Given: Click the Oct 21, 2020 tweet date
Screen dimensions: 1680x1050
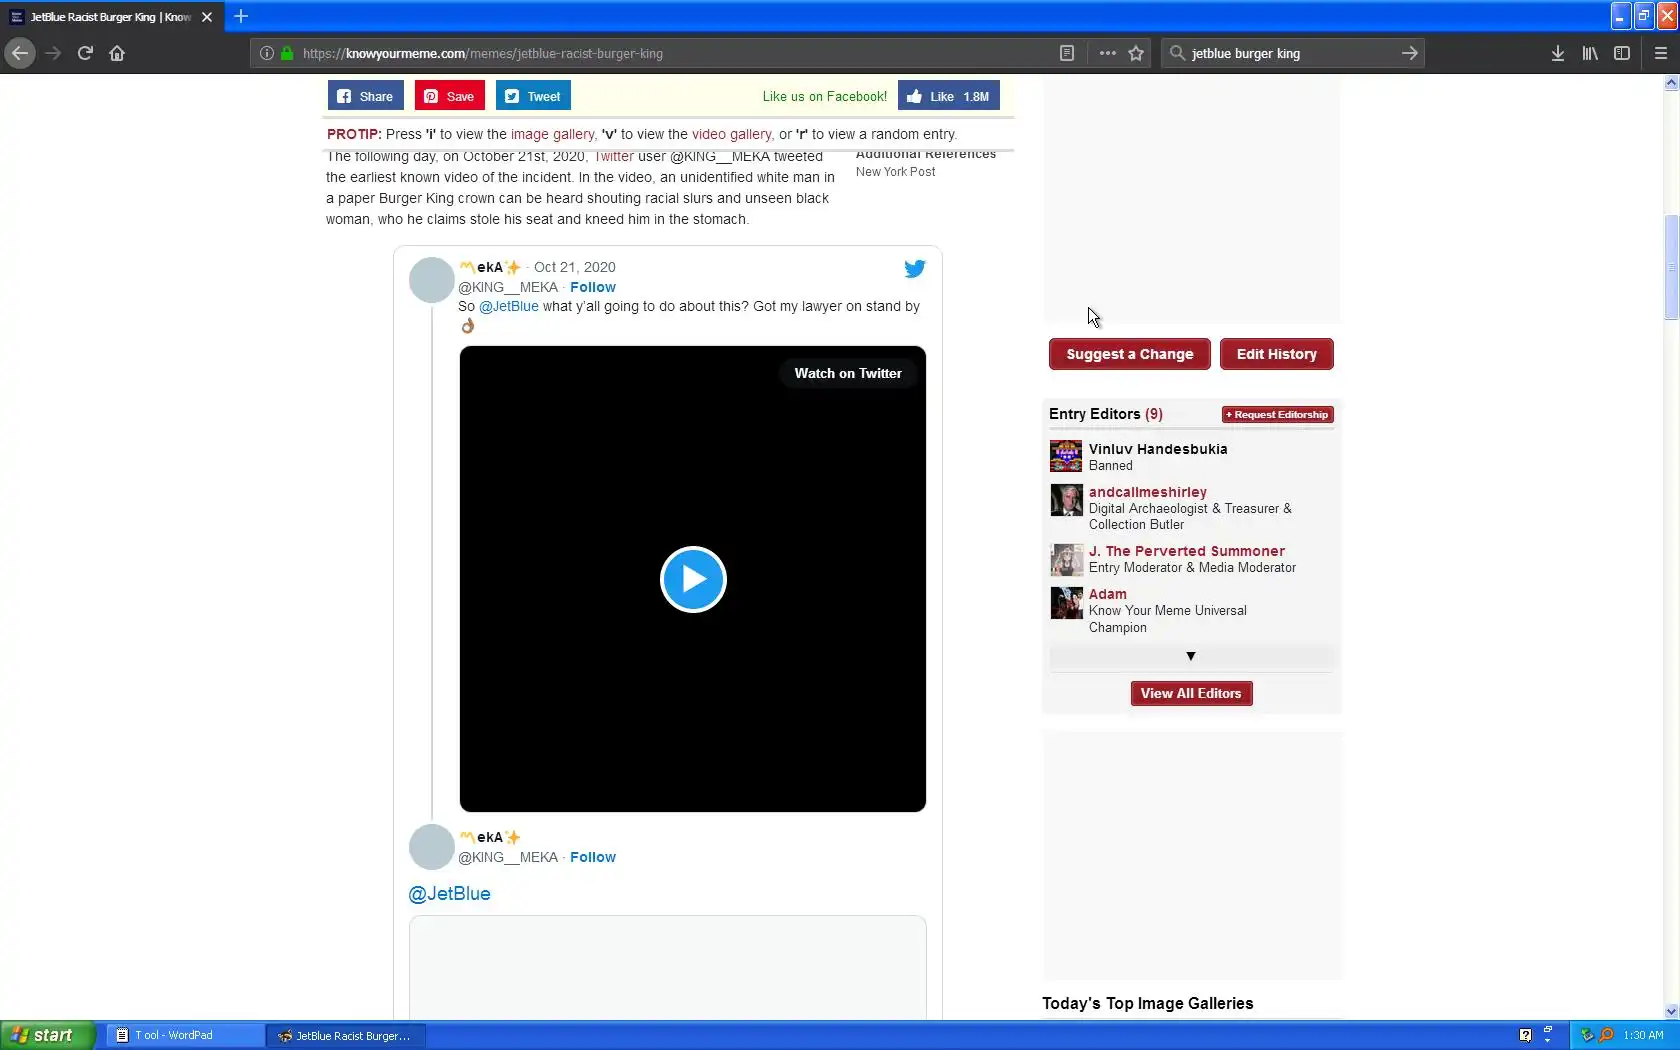Looking at the screenshot, I should [574, 267].
